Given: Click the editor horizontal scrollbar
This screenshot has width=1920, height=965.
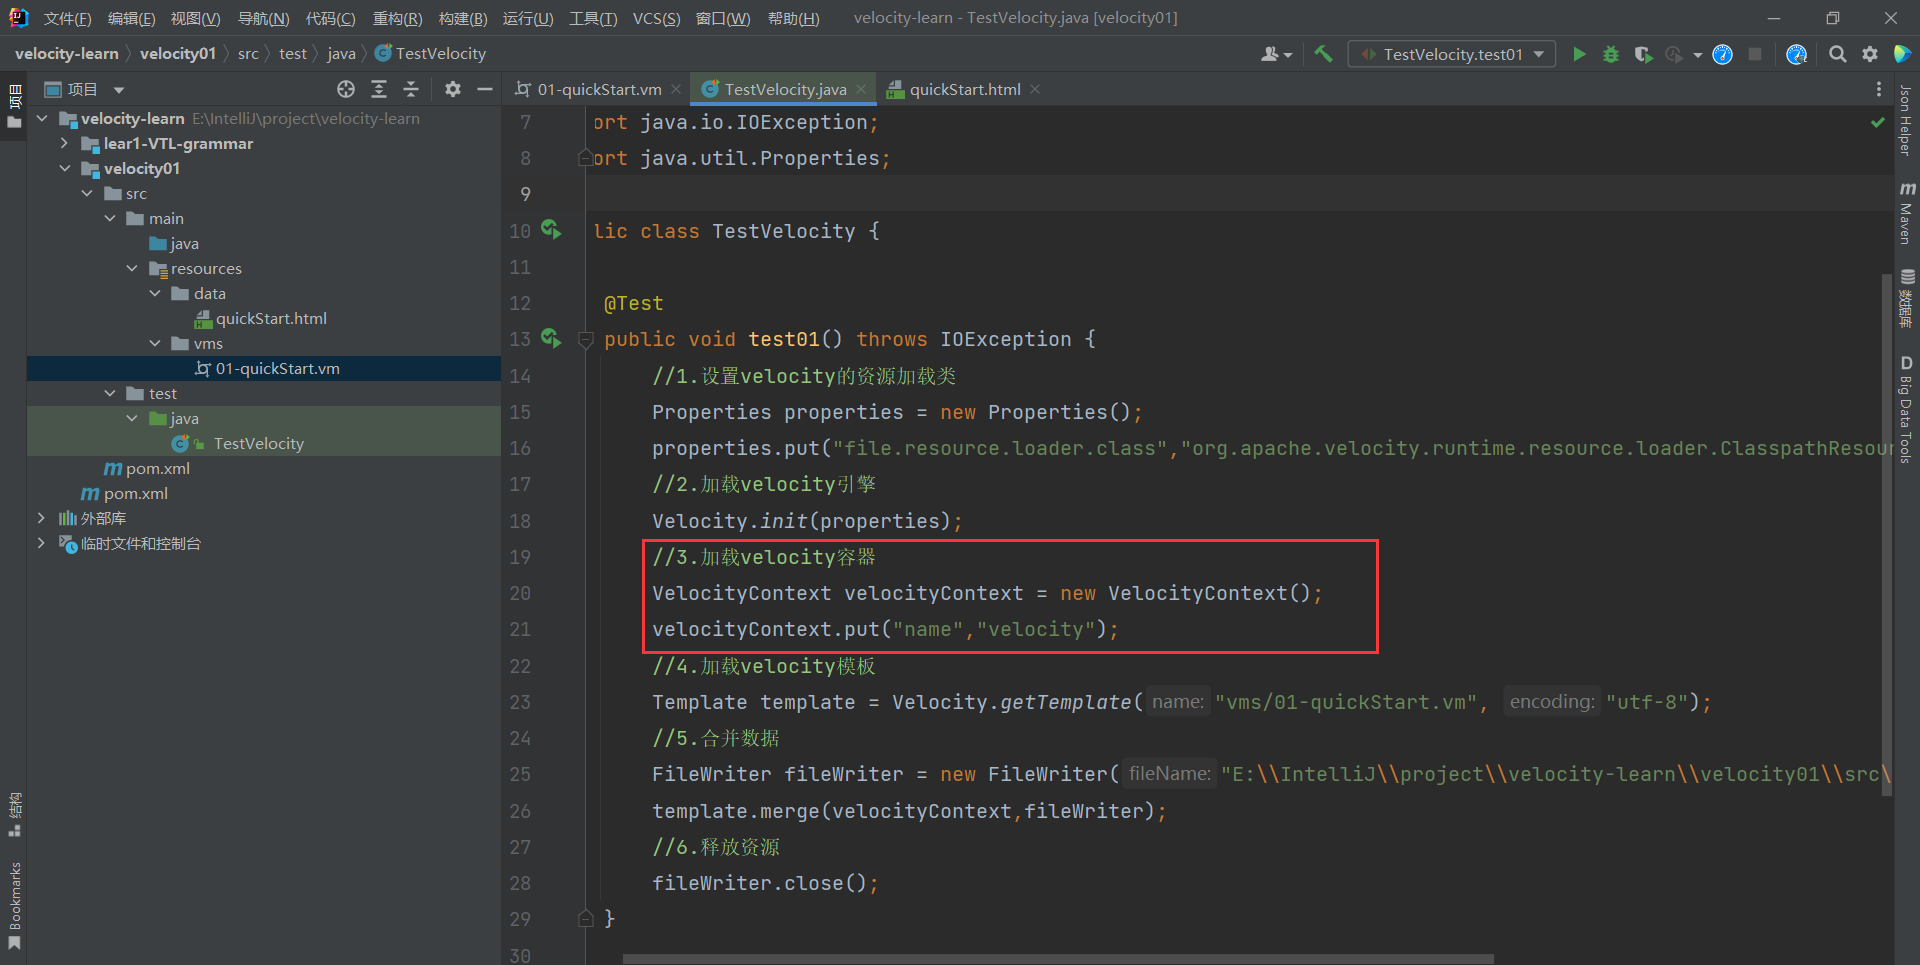Looking at the screenshot, I should [1058, 959].
